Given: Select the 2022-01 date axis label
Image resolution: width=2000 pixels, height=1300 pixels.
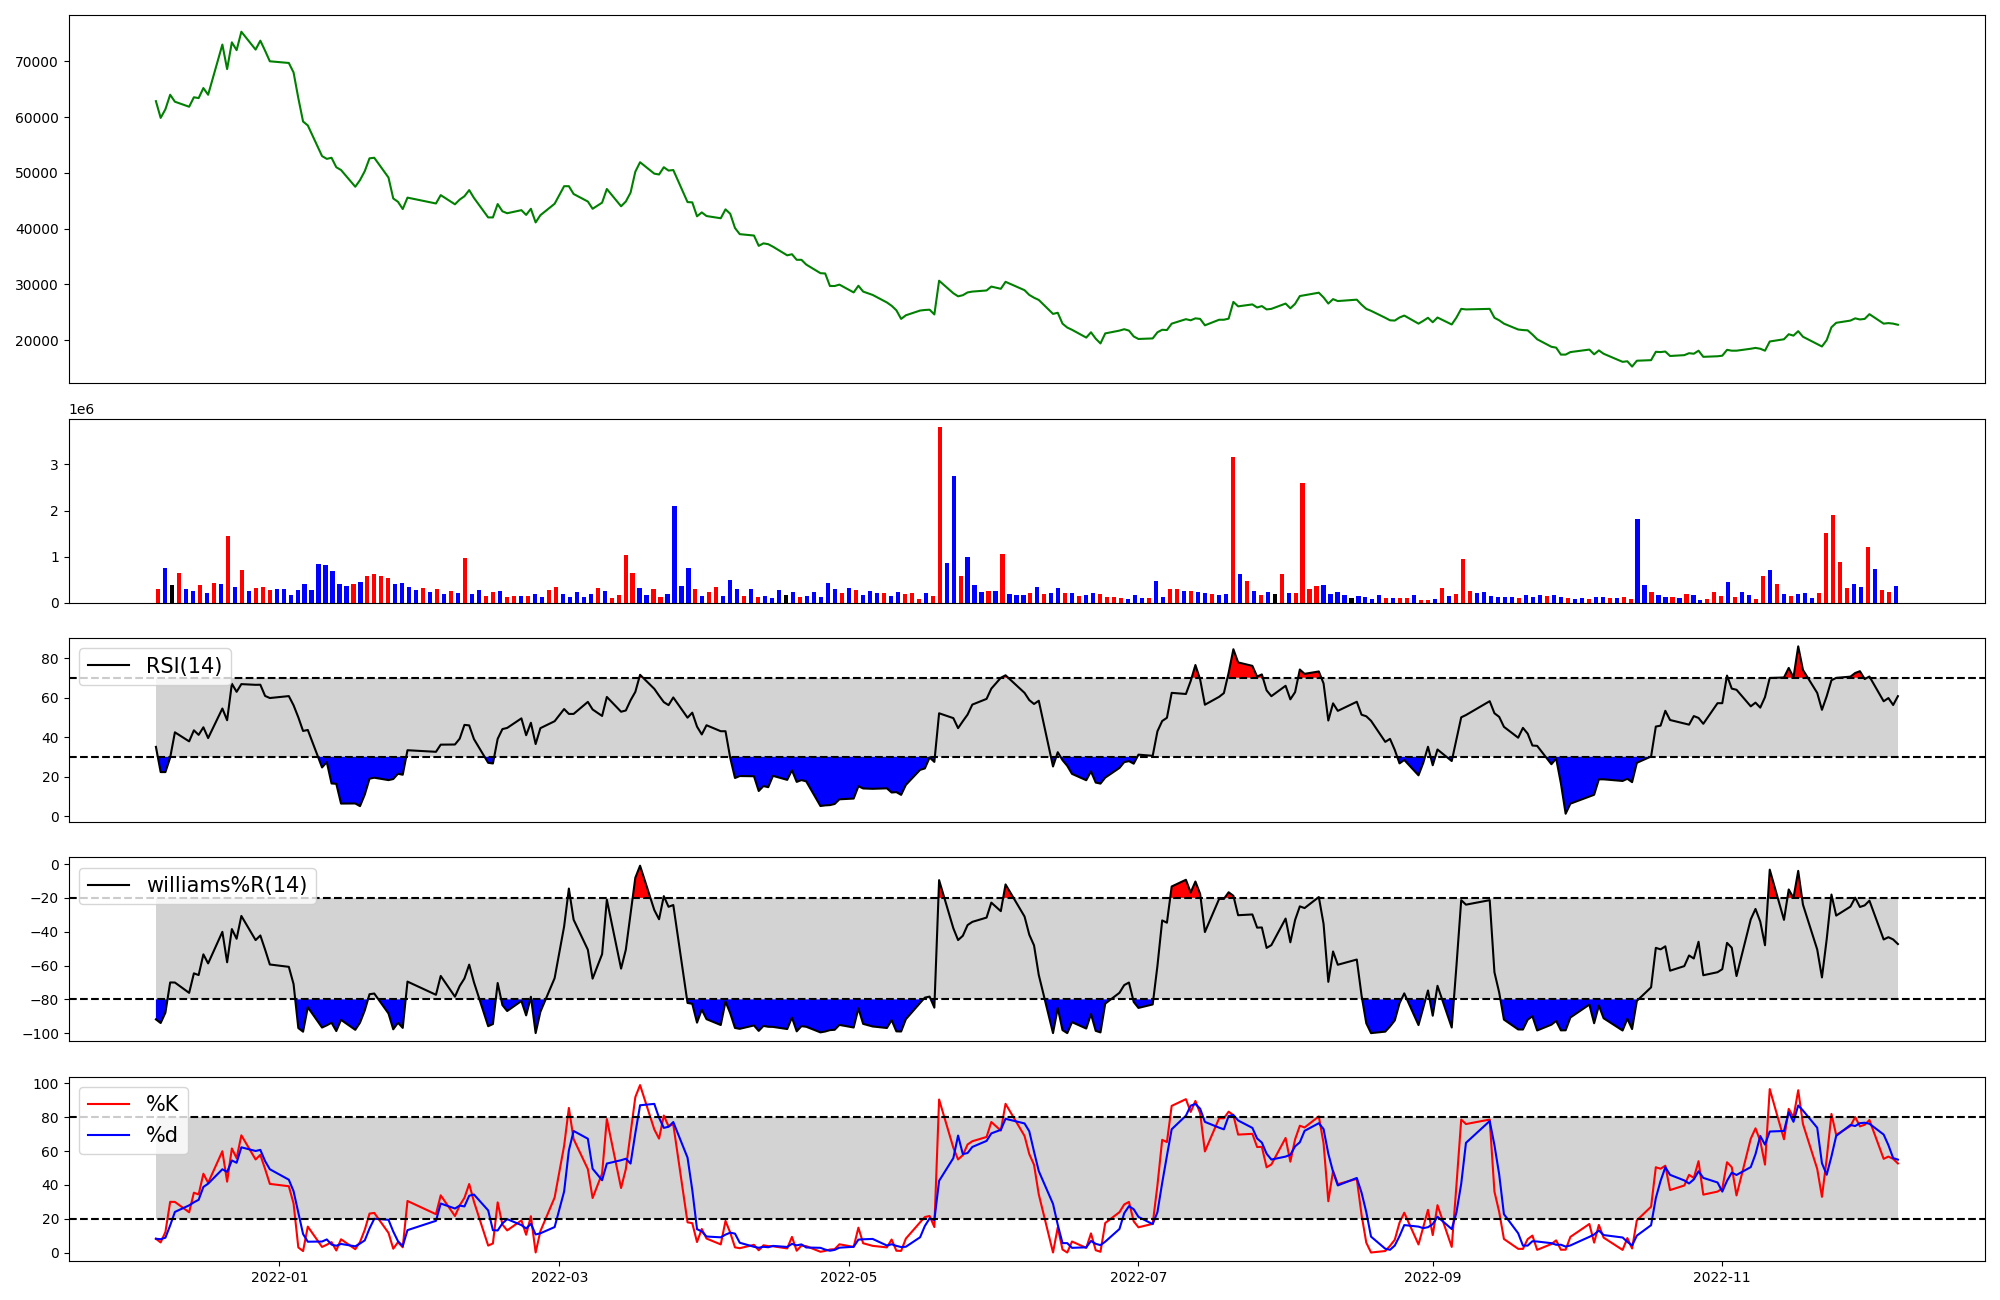Looking at the screenshot, I should point(279,1277).
